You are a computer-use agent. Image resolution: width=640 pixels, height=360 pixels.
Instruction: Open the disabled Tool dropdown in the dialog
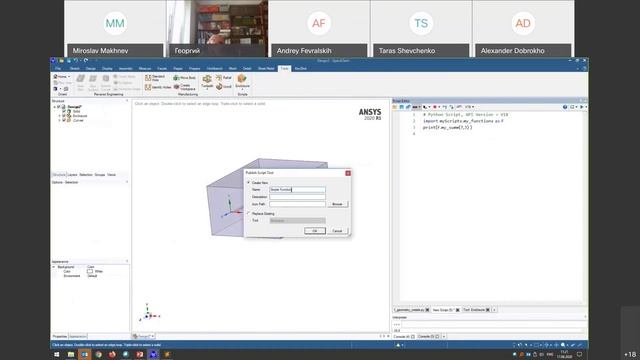298,221
